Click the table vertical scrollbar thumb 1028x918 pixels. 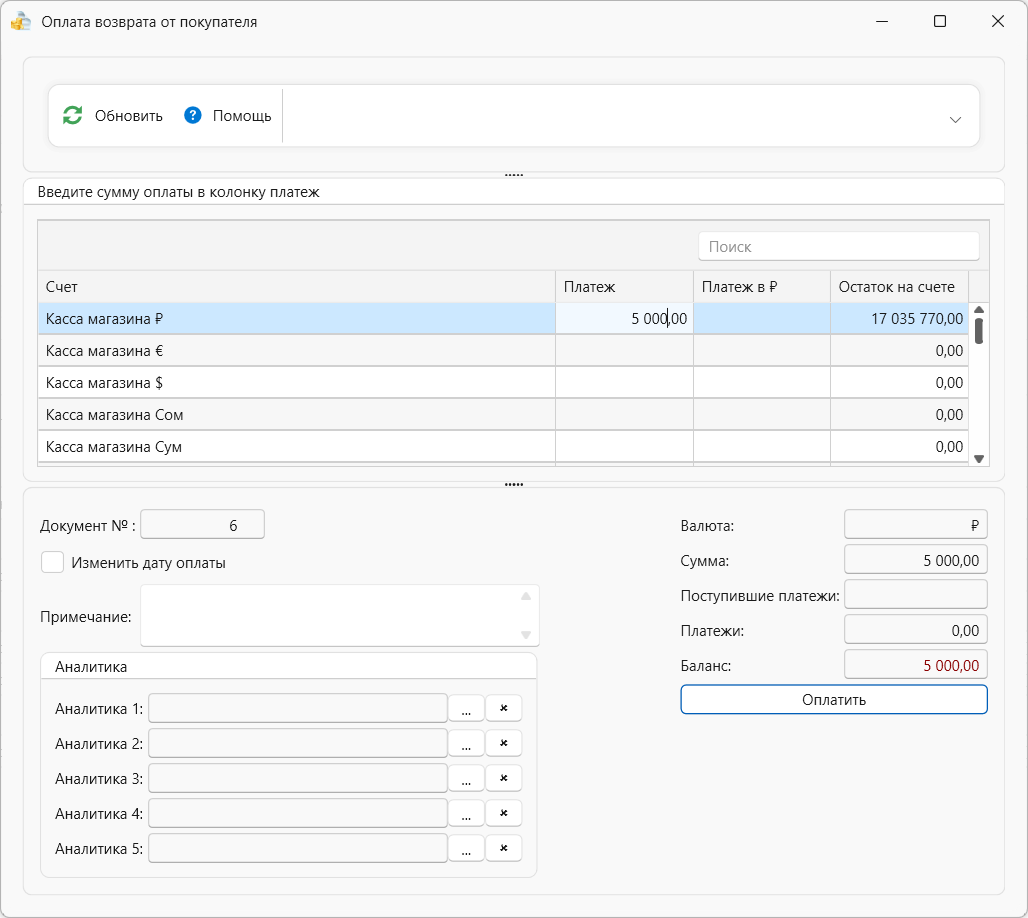(x=979, y=330)
